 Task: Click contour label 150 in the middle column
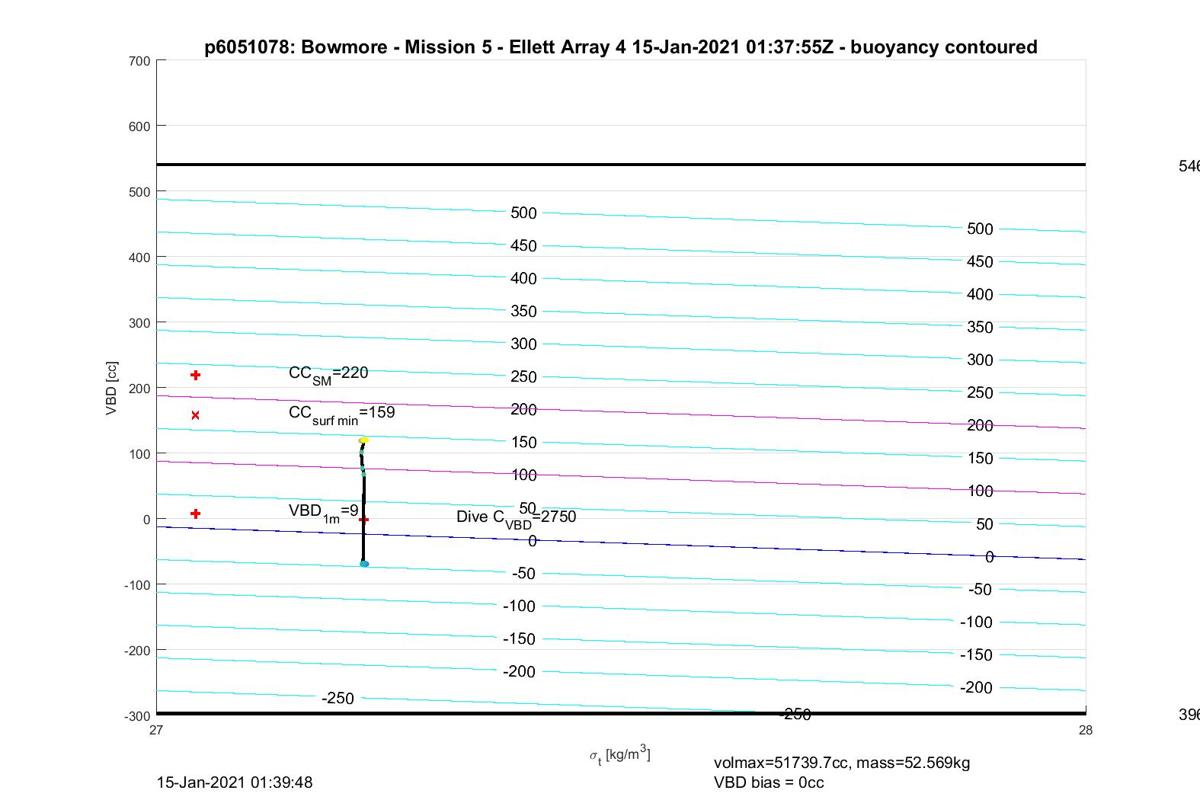524,442
